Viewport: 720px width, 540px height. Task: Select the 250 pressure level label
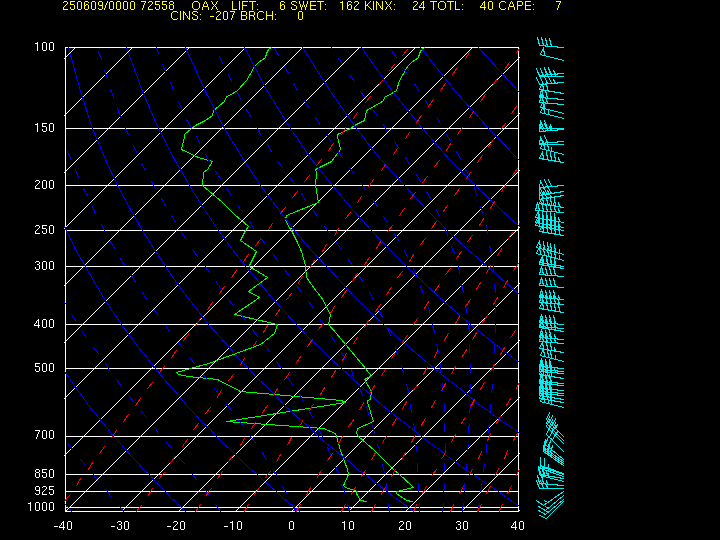pyautogui.click(x=44, y=229)
